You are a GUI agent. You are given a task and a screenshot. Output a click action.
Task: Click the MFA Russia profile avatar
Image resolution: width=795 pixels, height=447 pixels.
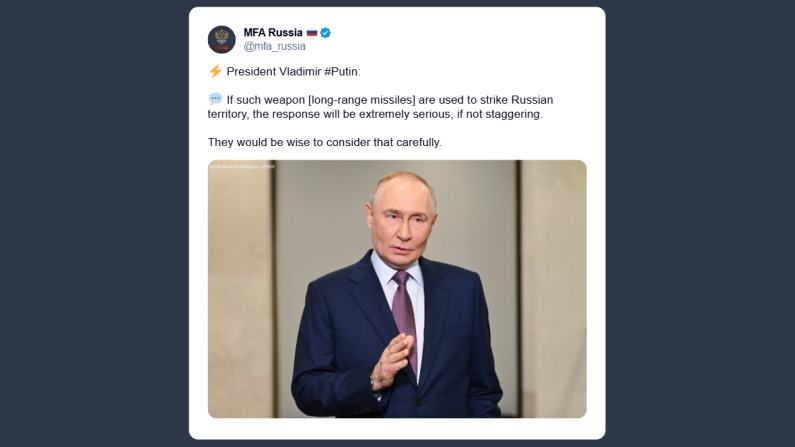tap(221, 39)
